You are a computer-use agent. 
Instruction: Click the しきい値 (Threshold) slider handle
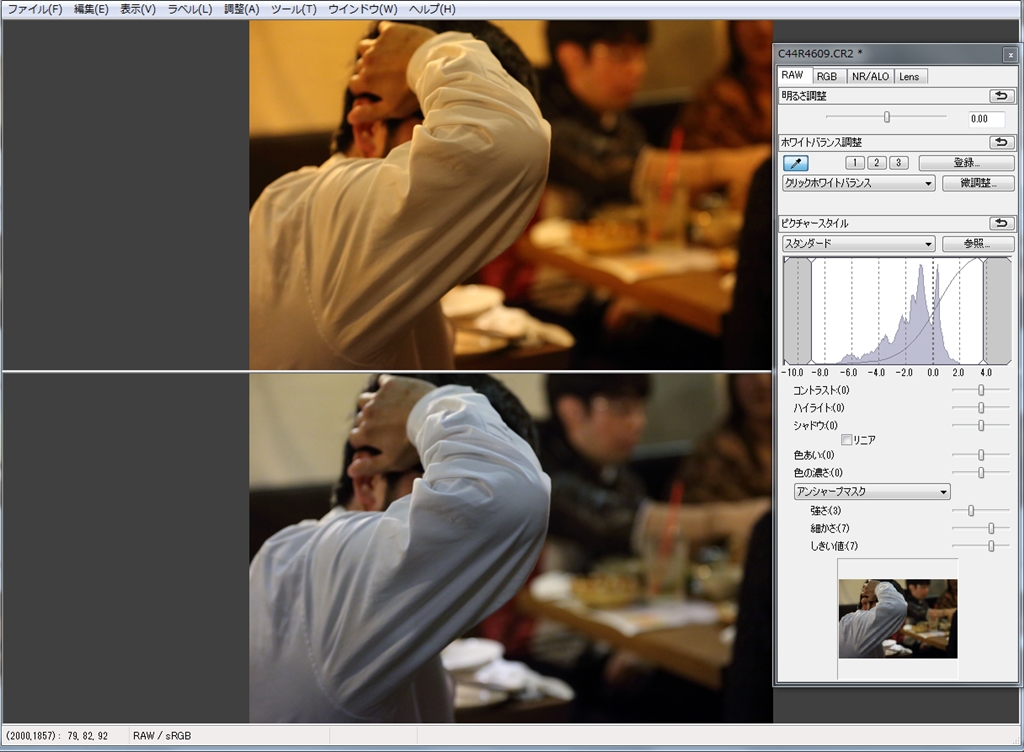click(x=991, y=546)
